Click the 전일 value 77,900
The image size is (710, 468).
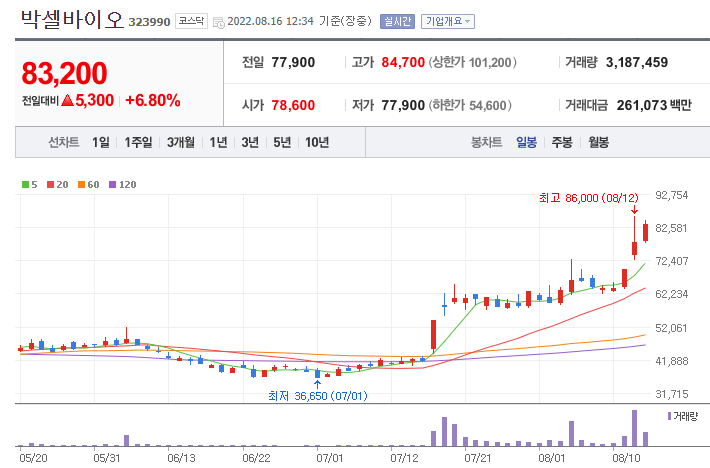point(293,62)
